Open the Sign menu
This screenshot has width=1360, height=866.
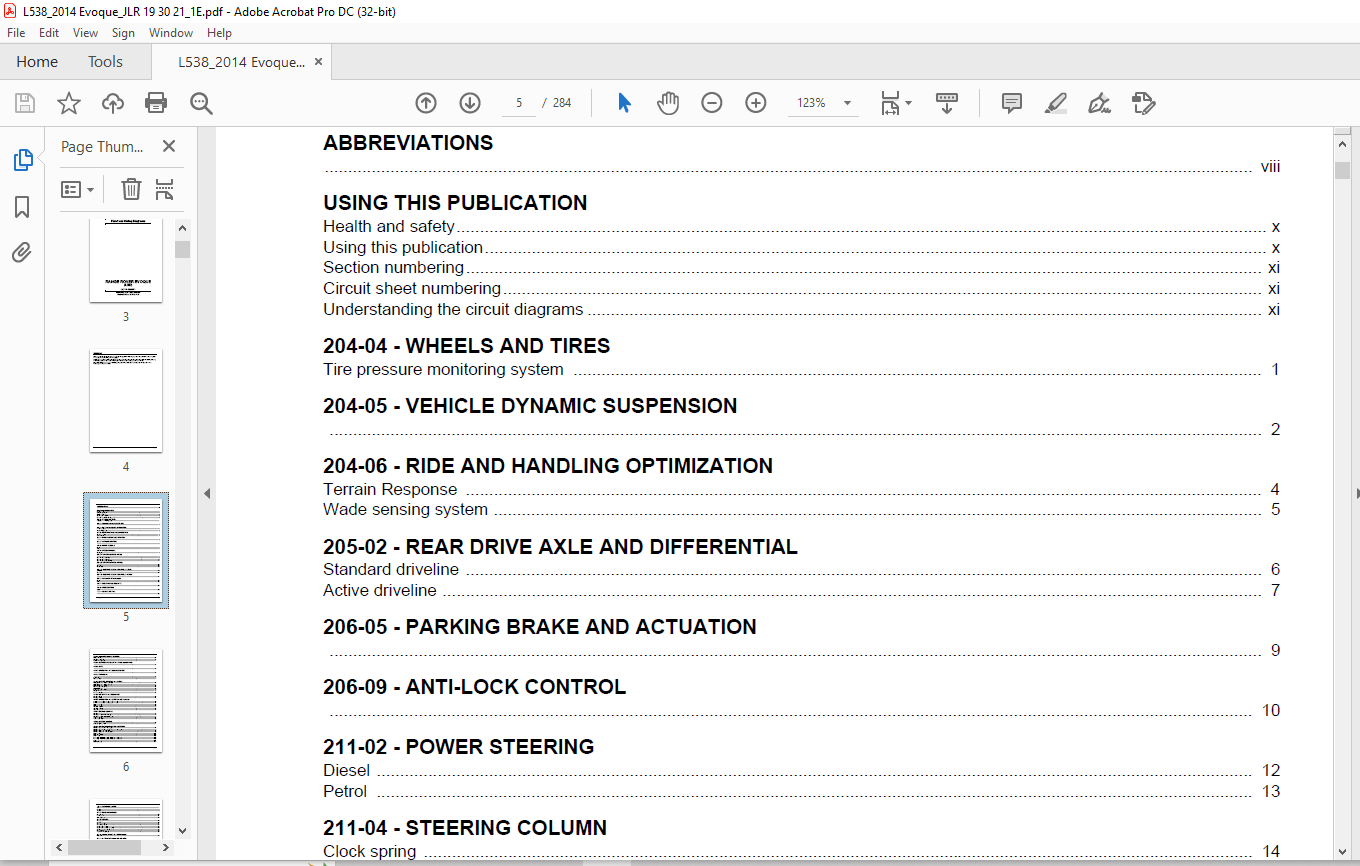click(123, 33)
